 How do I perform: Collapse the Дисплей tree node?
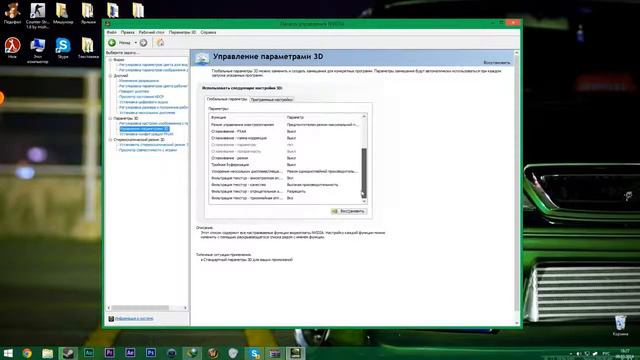[110, 76]
